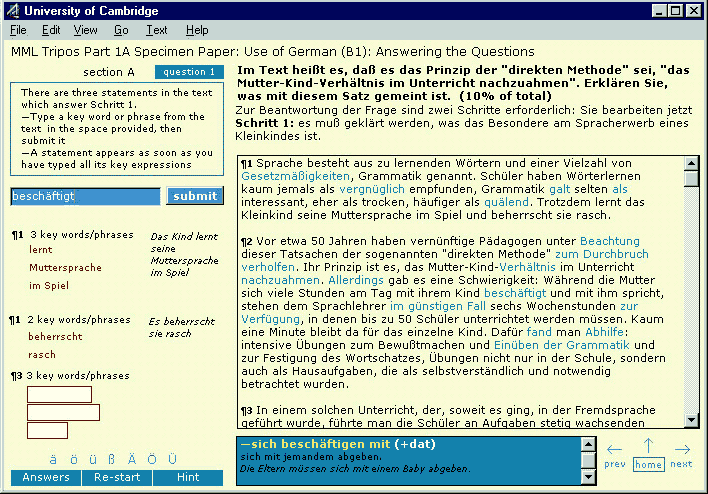Viewport: 708px width, 494px height.
Task: Click the Re-start button
Action: click(117, 477)
